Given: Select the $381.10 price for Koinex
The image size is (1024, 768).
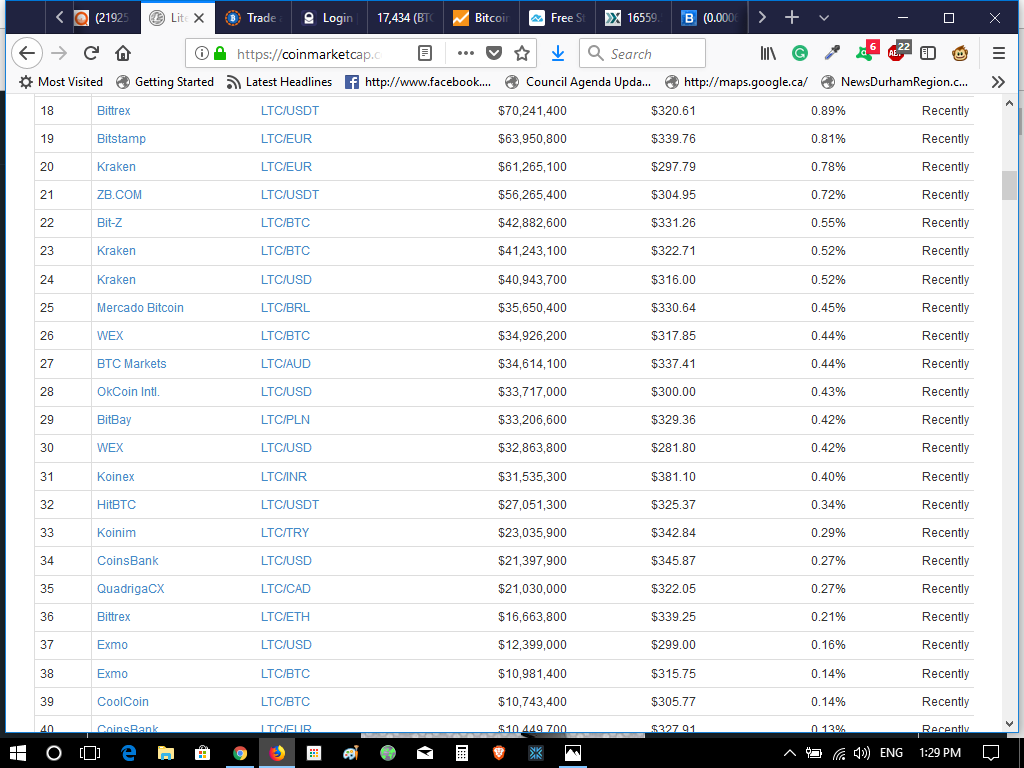Looking at the screenshot, I should click(x=673, y=477).
